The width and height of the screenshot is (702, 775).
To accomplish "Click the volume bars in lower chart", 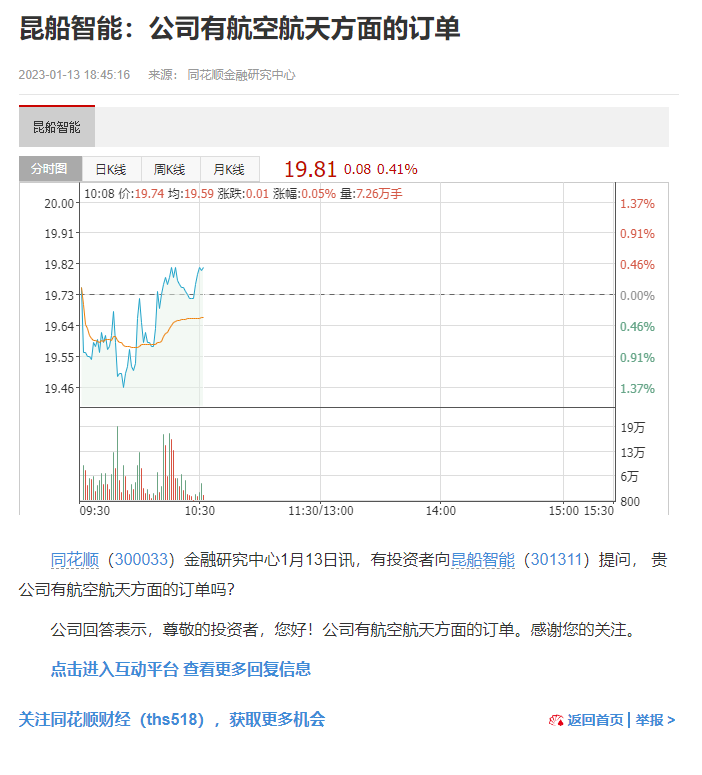I will coord(118,470).
